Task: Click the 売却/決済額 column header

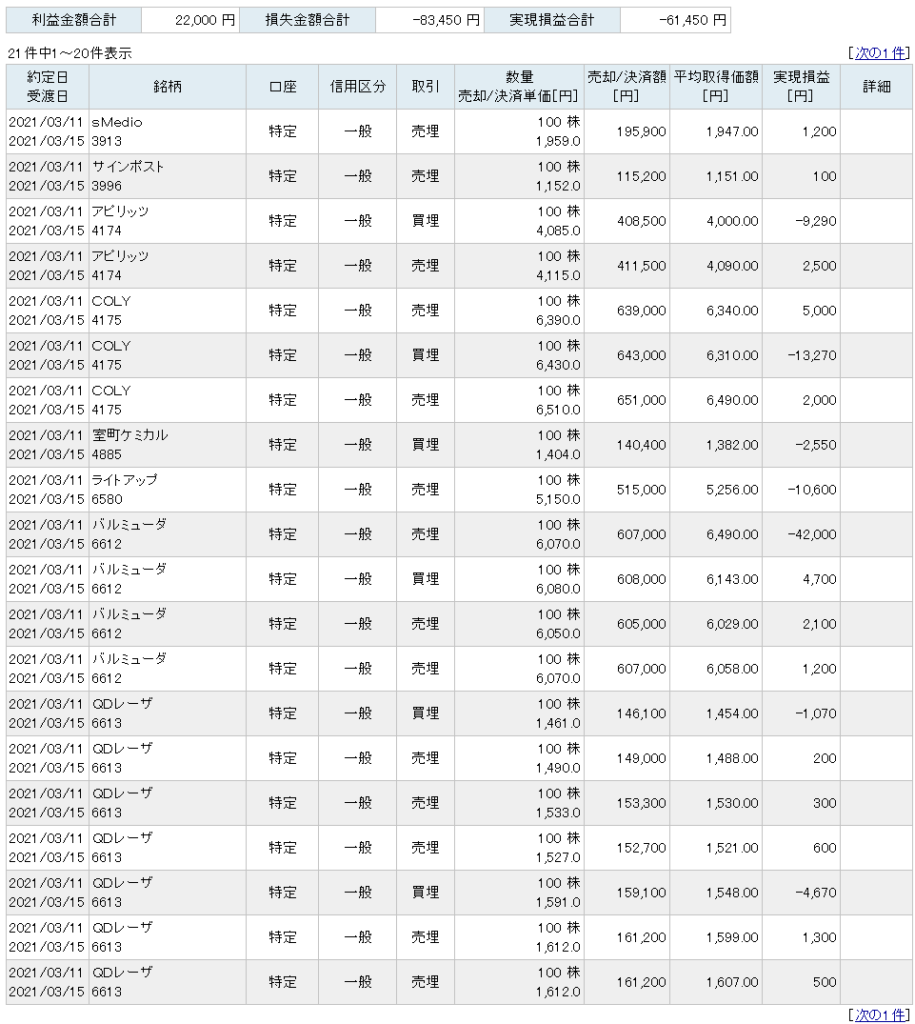Action: pos(626,87)
